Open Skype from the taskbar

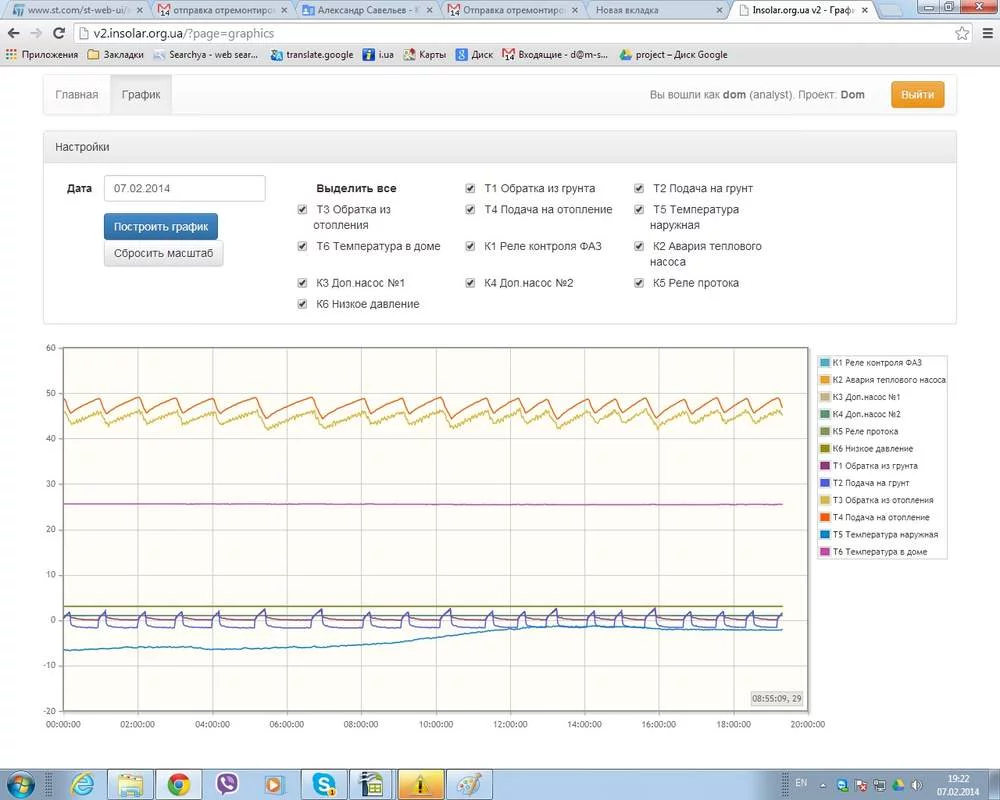click(324, 783)
